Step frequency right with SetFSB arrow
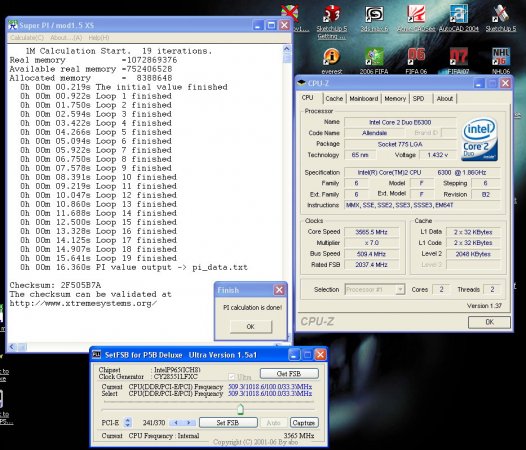This screenshot has width=526, height=450. 189,422
